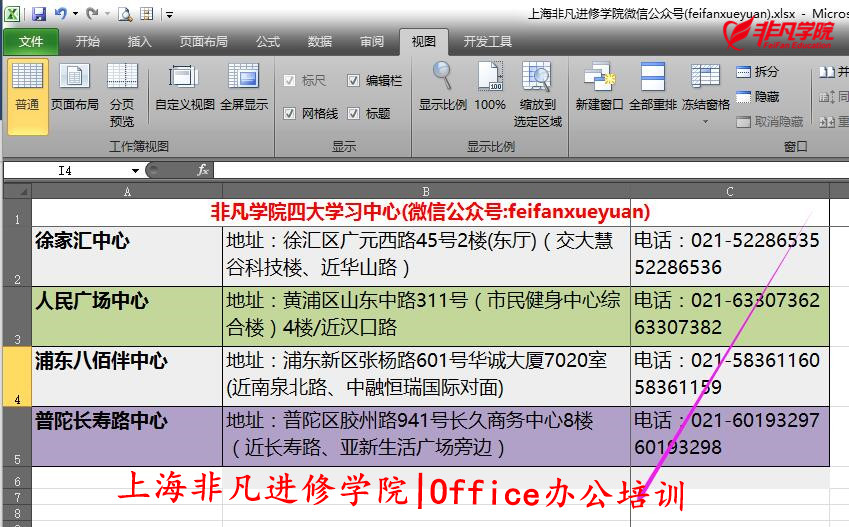Open the Name Box dropdown arrow
Viewport: 849px width, 527px height.
pyautogui.click(x=135, y=171)
